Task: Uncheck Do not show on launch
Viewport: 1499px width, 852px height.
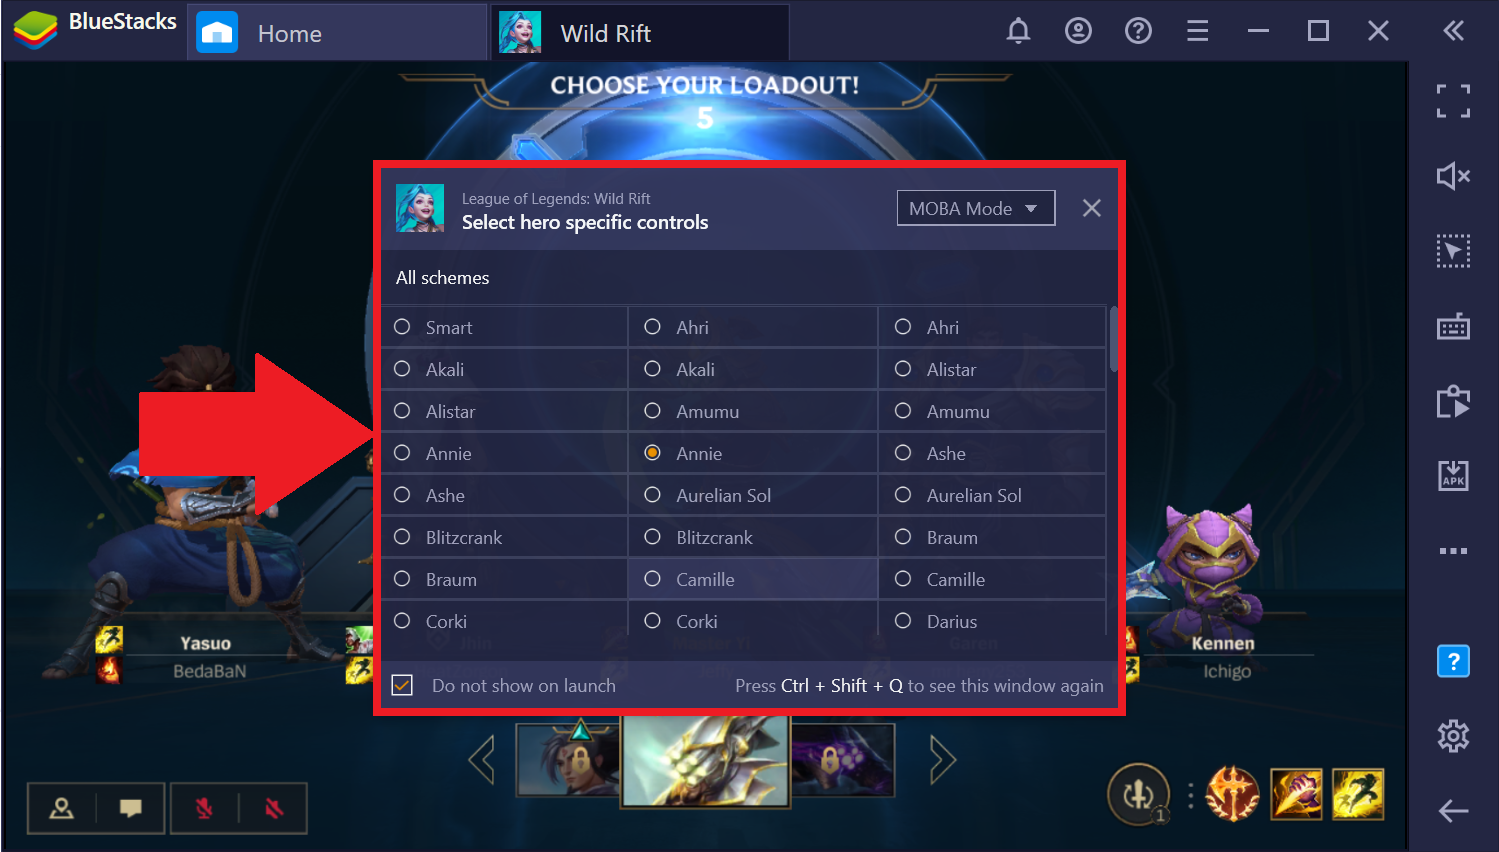Action: tap(402, 685)
